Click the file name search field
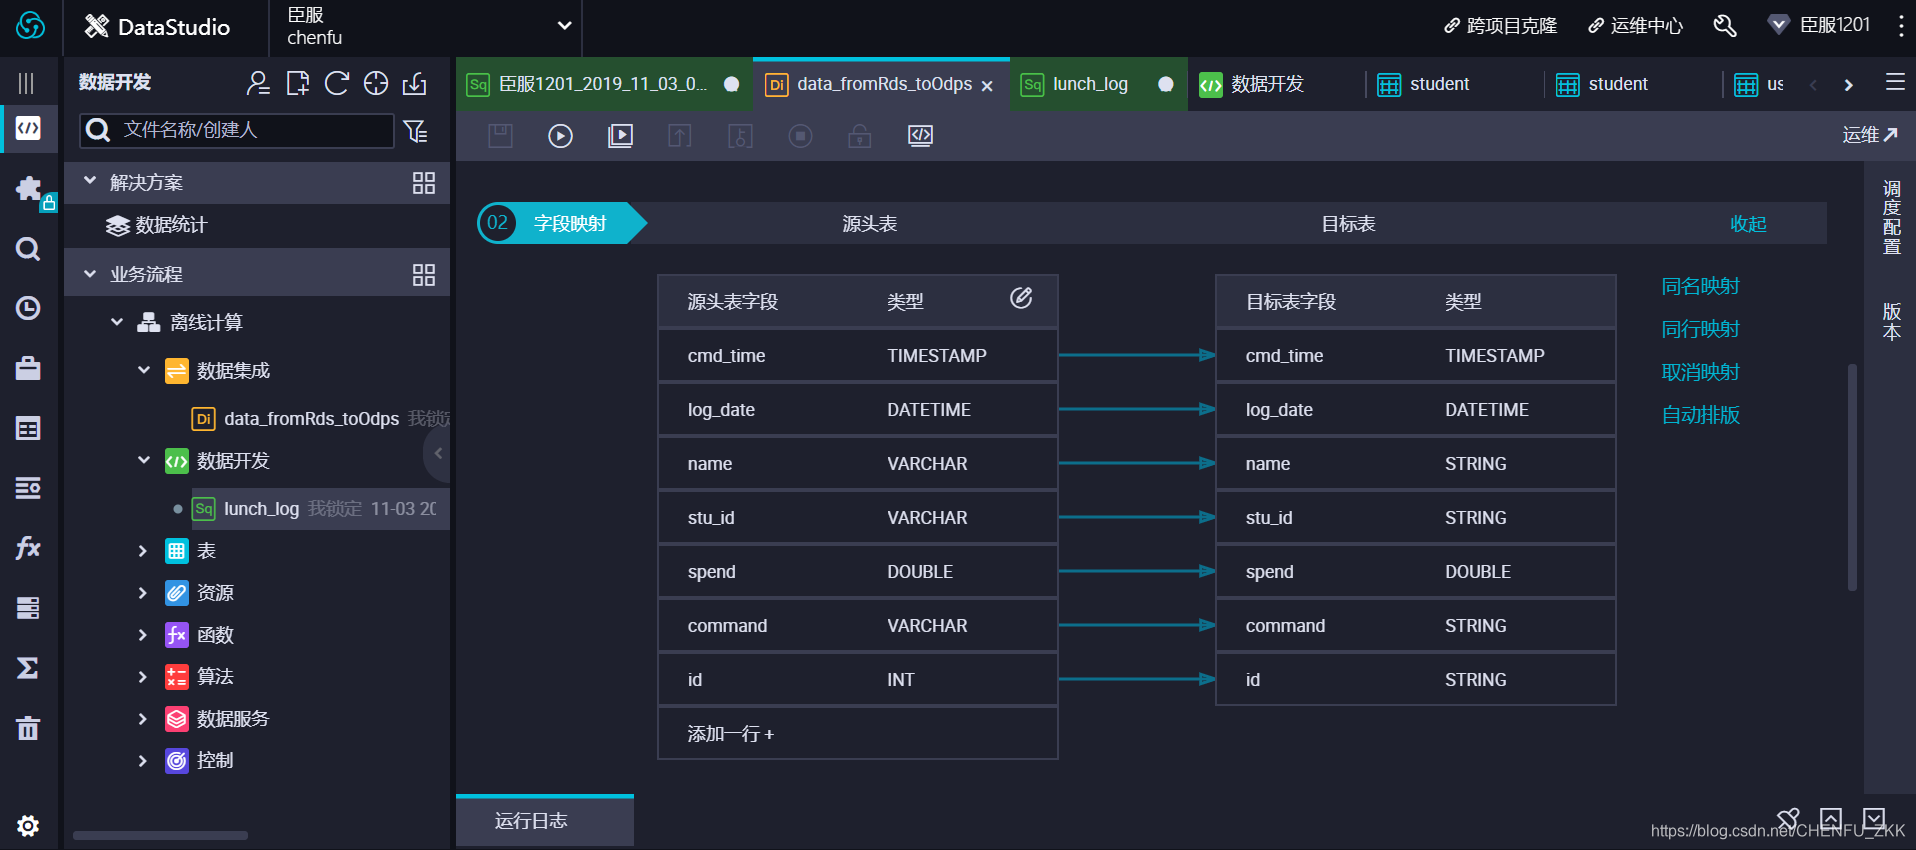Screen dimensions: 1916x850 click(237, 130)
